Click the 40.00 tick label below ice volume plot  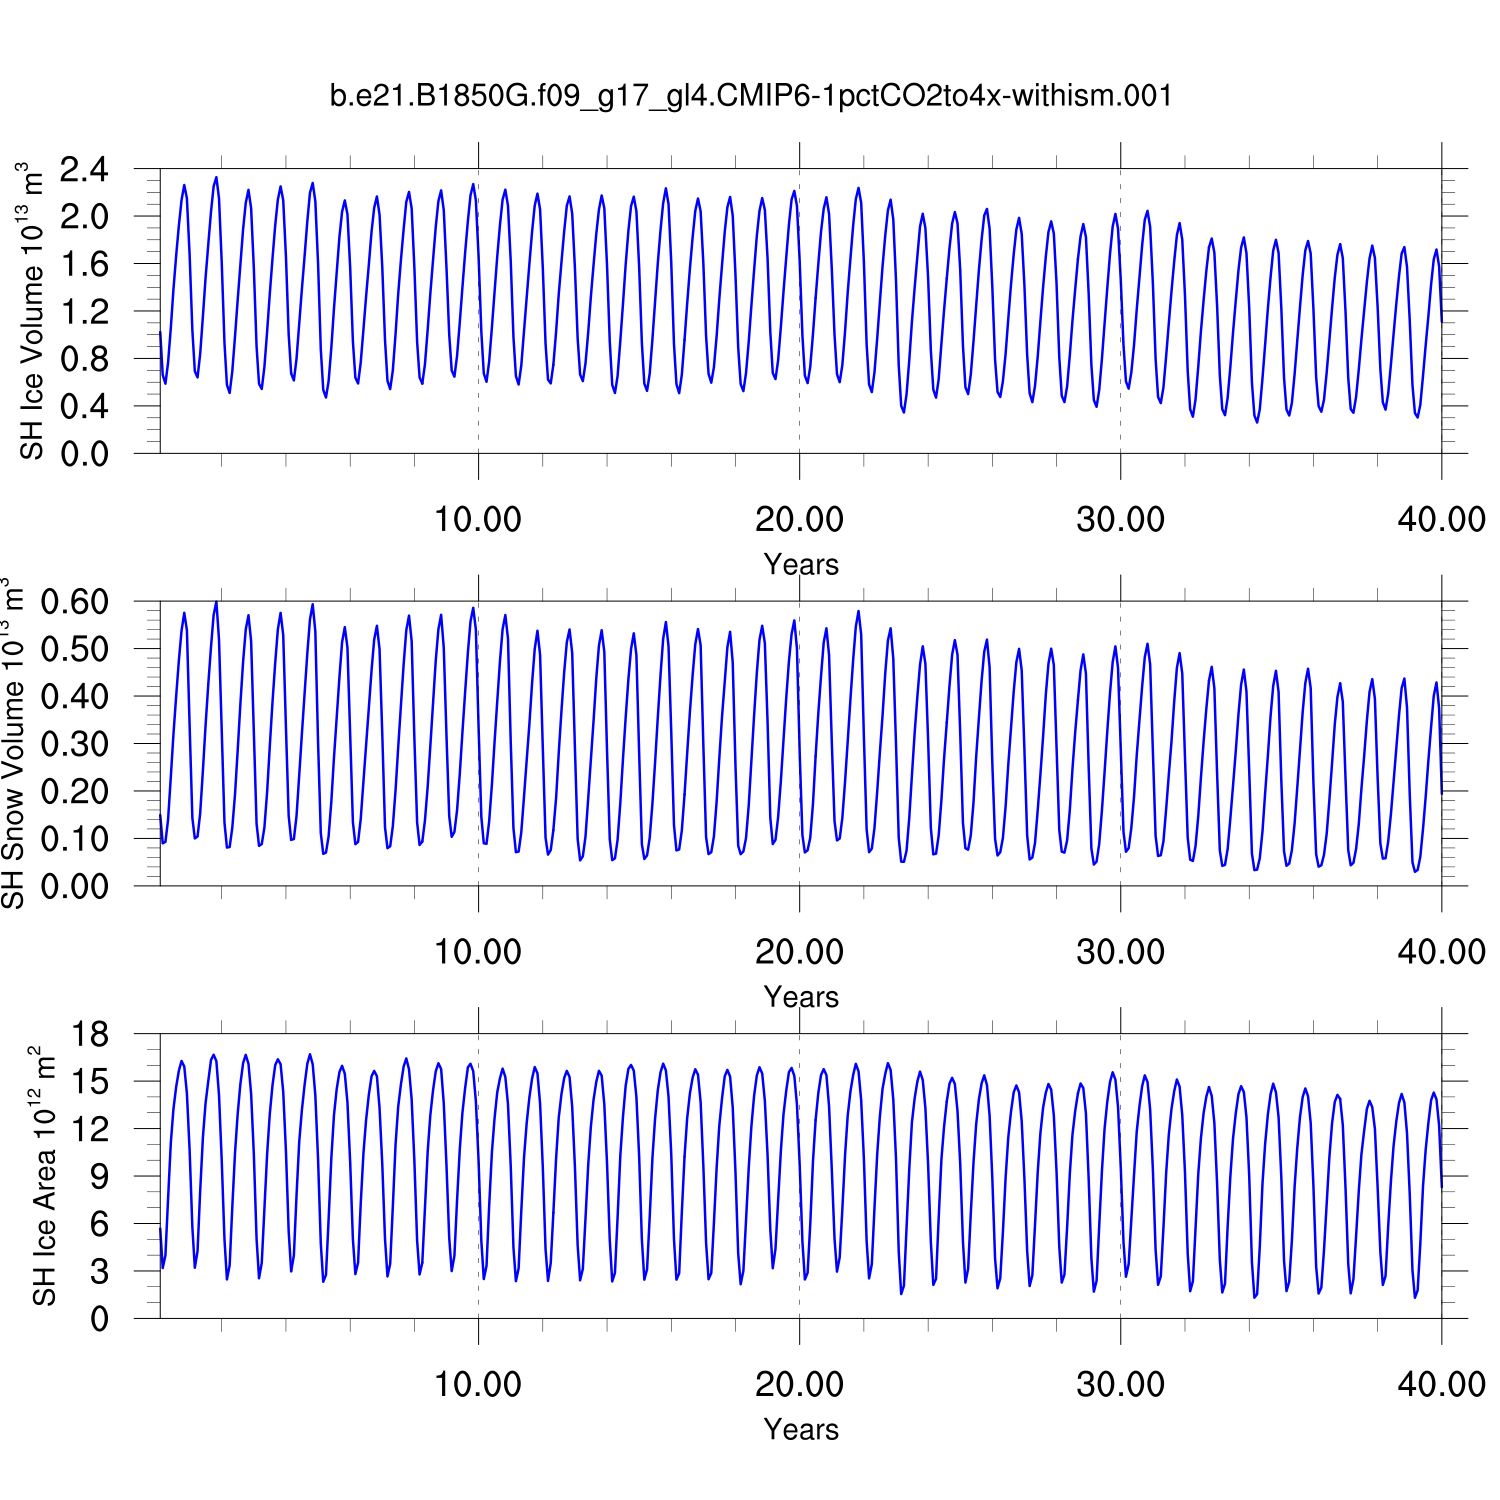(1441, 520)
